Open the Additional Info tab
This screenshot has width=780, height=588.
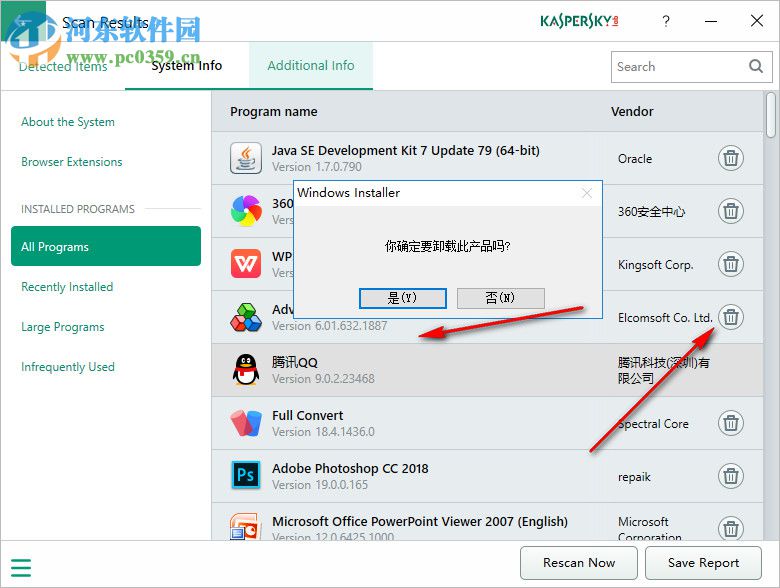(311, 66)
